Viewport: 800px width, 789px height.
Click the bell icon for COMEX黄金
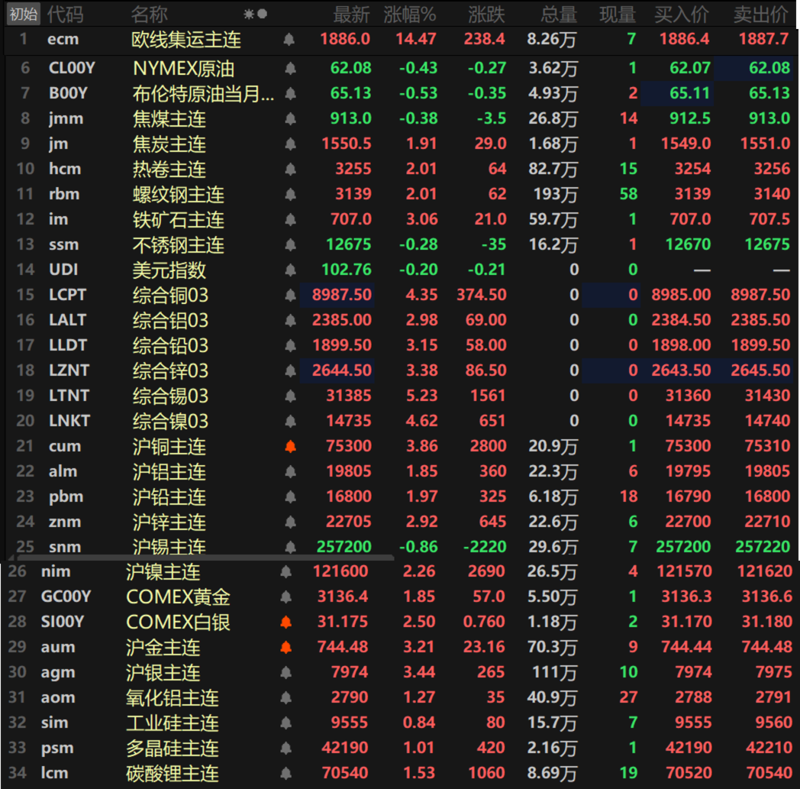pyautogui.click(x=287, y=597)
